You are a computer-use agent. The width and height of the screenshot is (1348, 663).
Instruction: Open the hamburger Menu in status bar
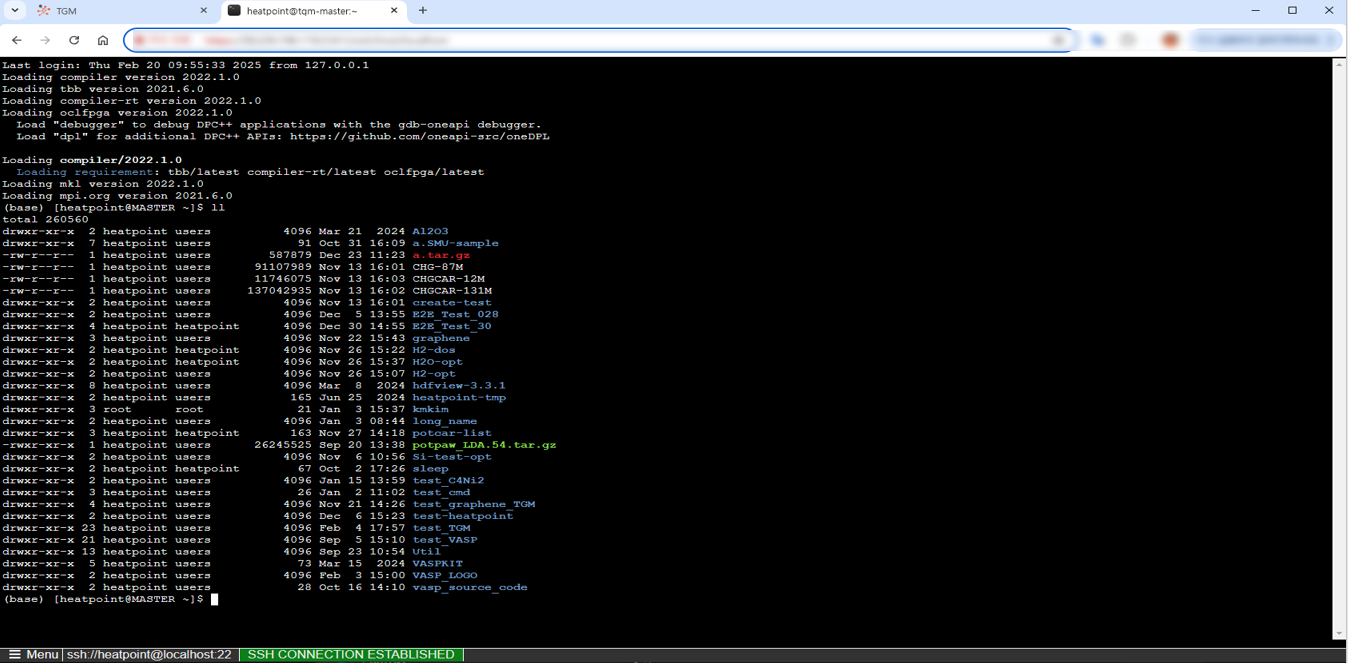click(33, 654)
